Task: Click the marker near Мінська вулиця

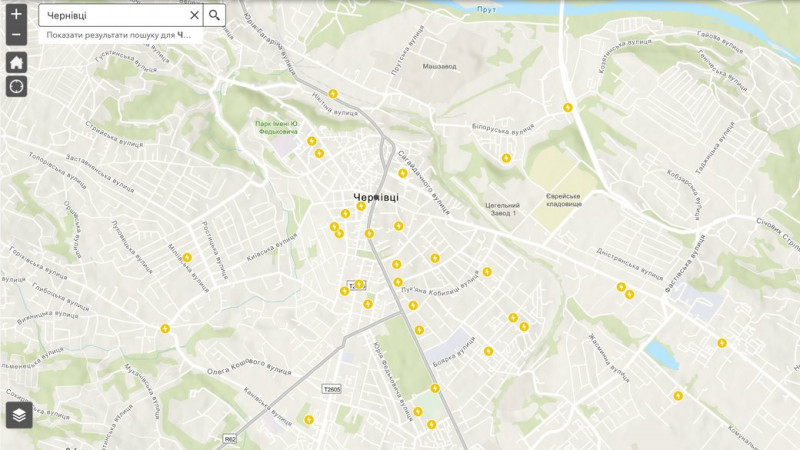Action: 187,257
